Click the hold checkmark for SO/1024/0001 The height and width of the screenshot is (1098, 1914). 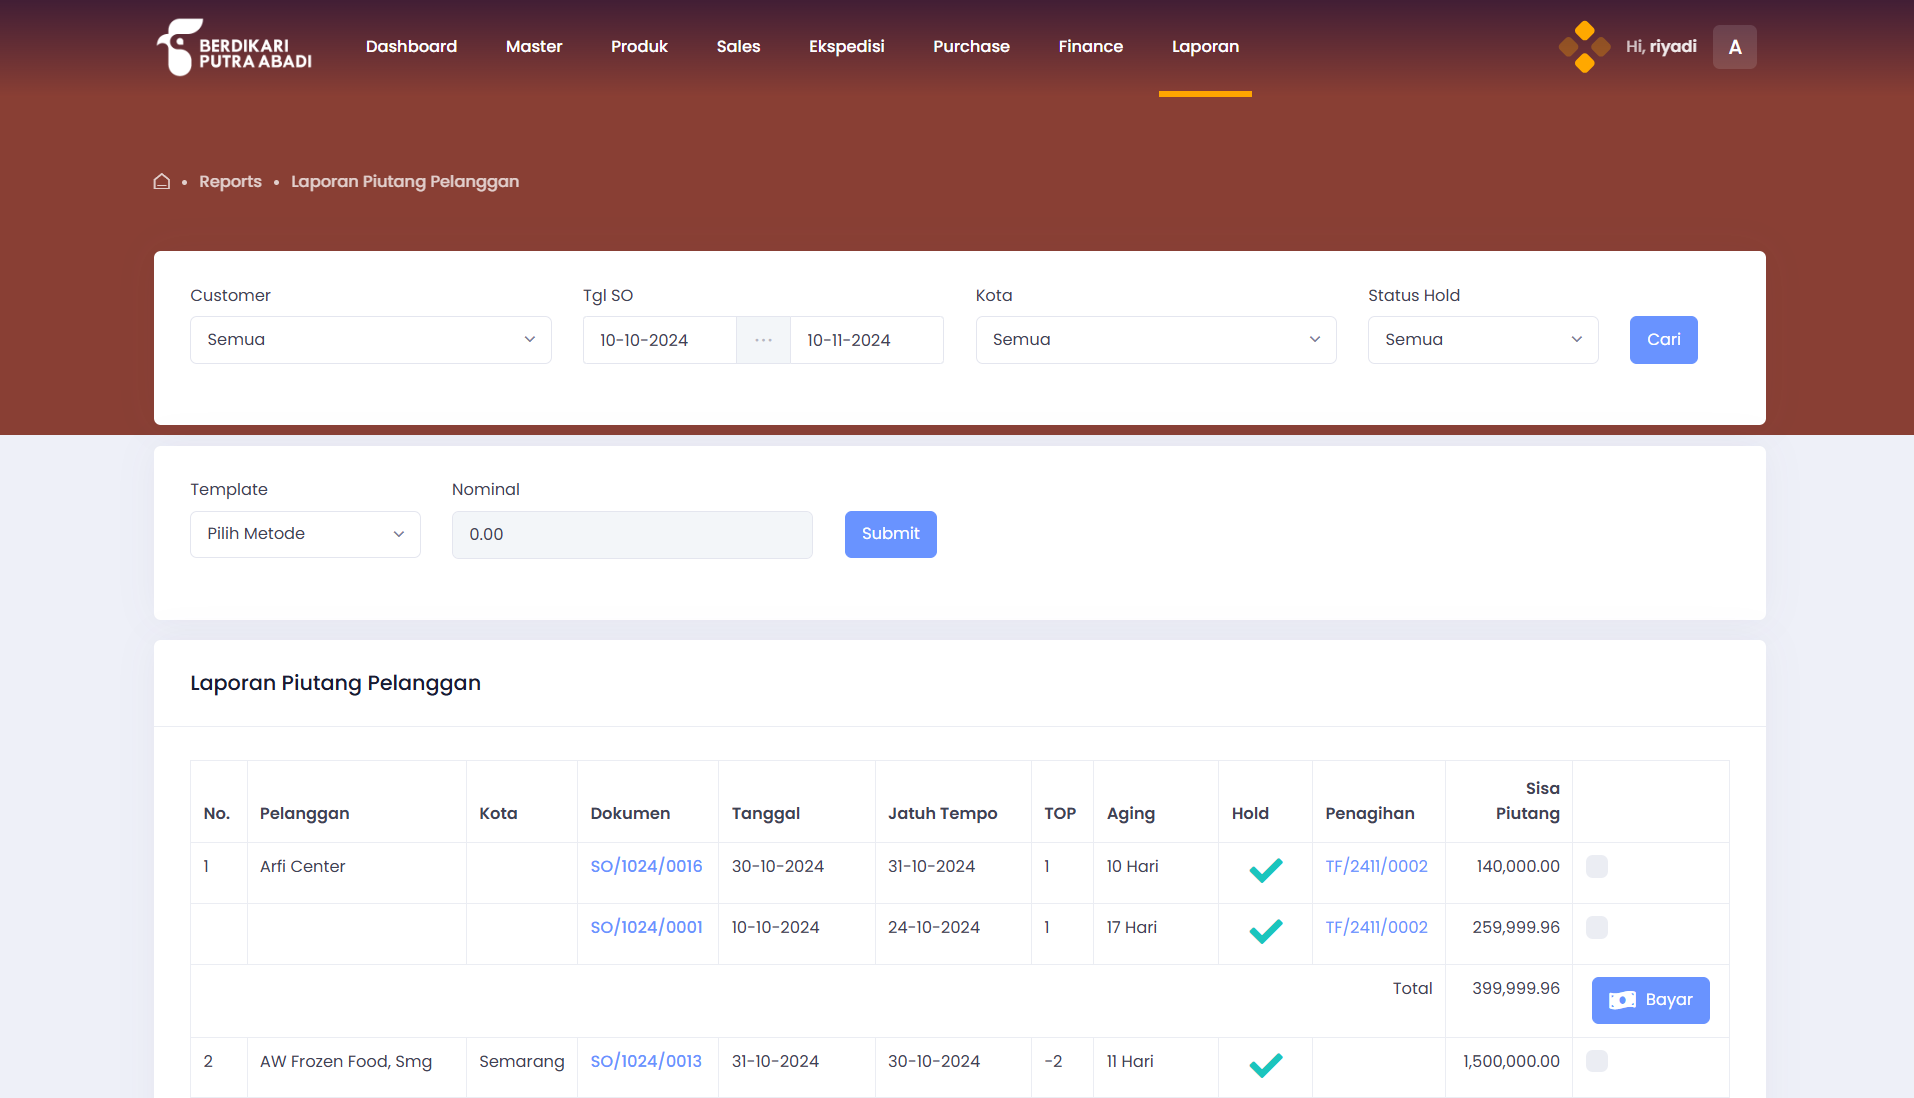pyautogui.click(x=1265, y=931)
